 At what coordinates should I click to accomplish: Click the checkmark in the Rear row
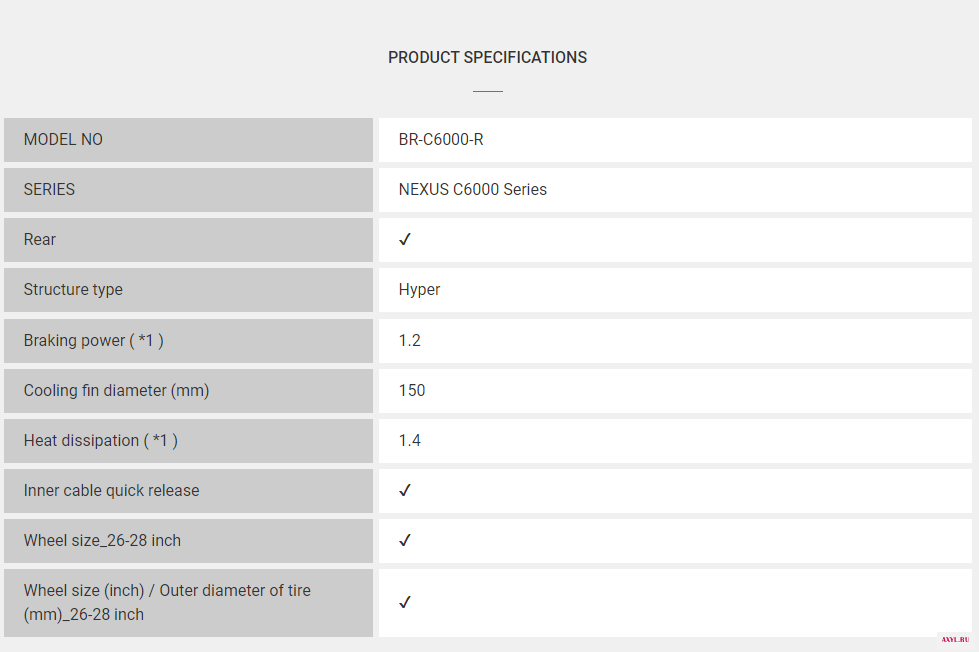pos(405,239)
